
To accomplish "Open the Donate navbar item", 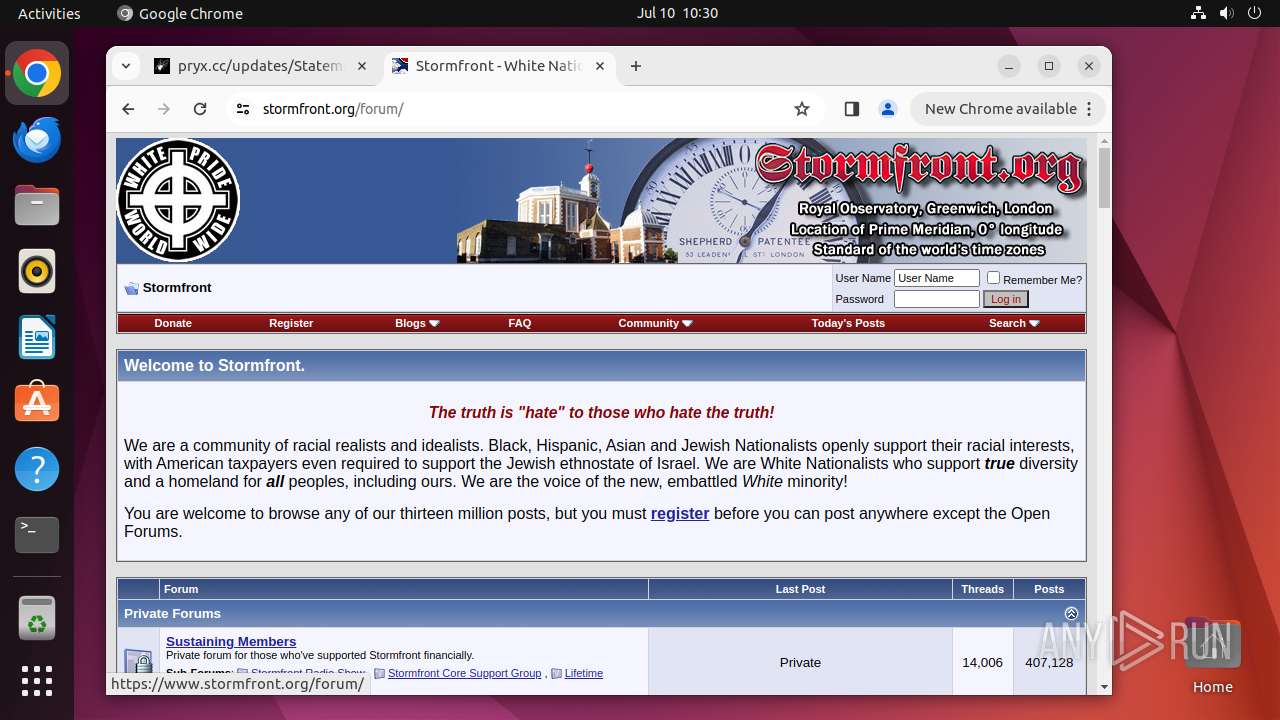I will point(173,323).
